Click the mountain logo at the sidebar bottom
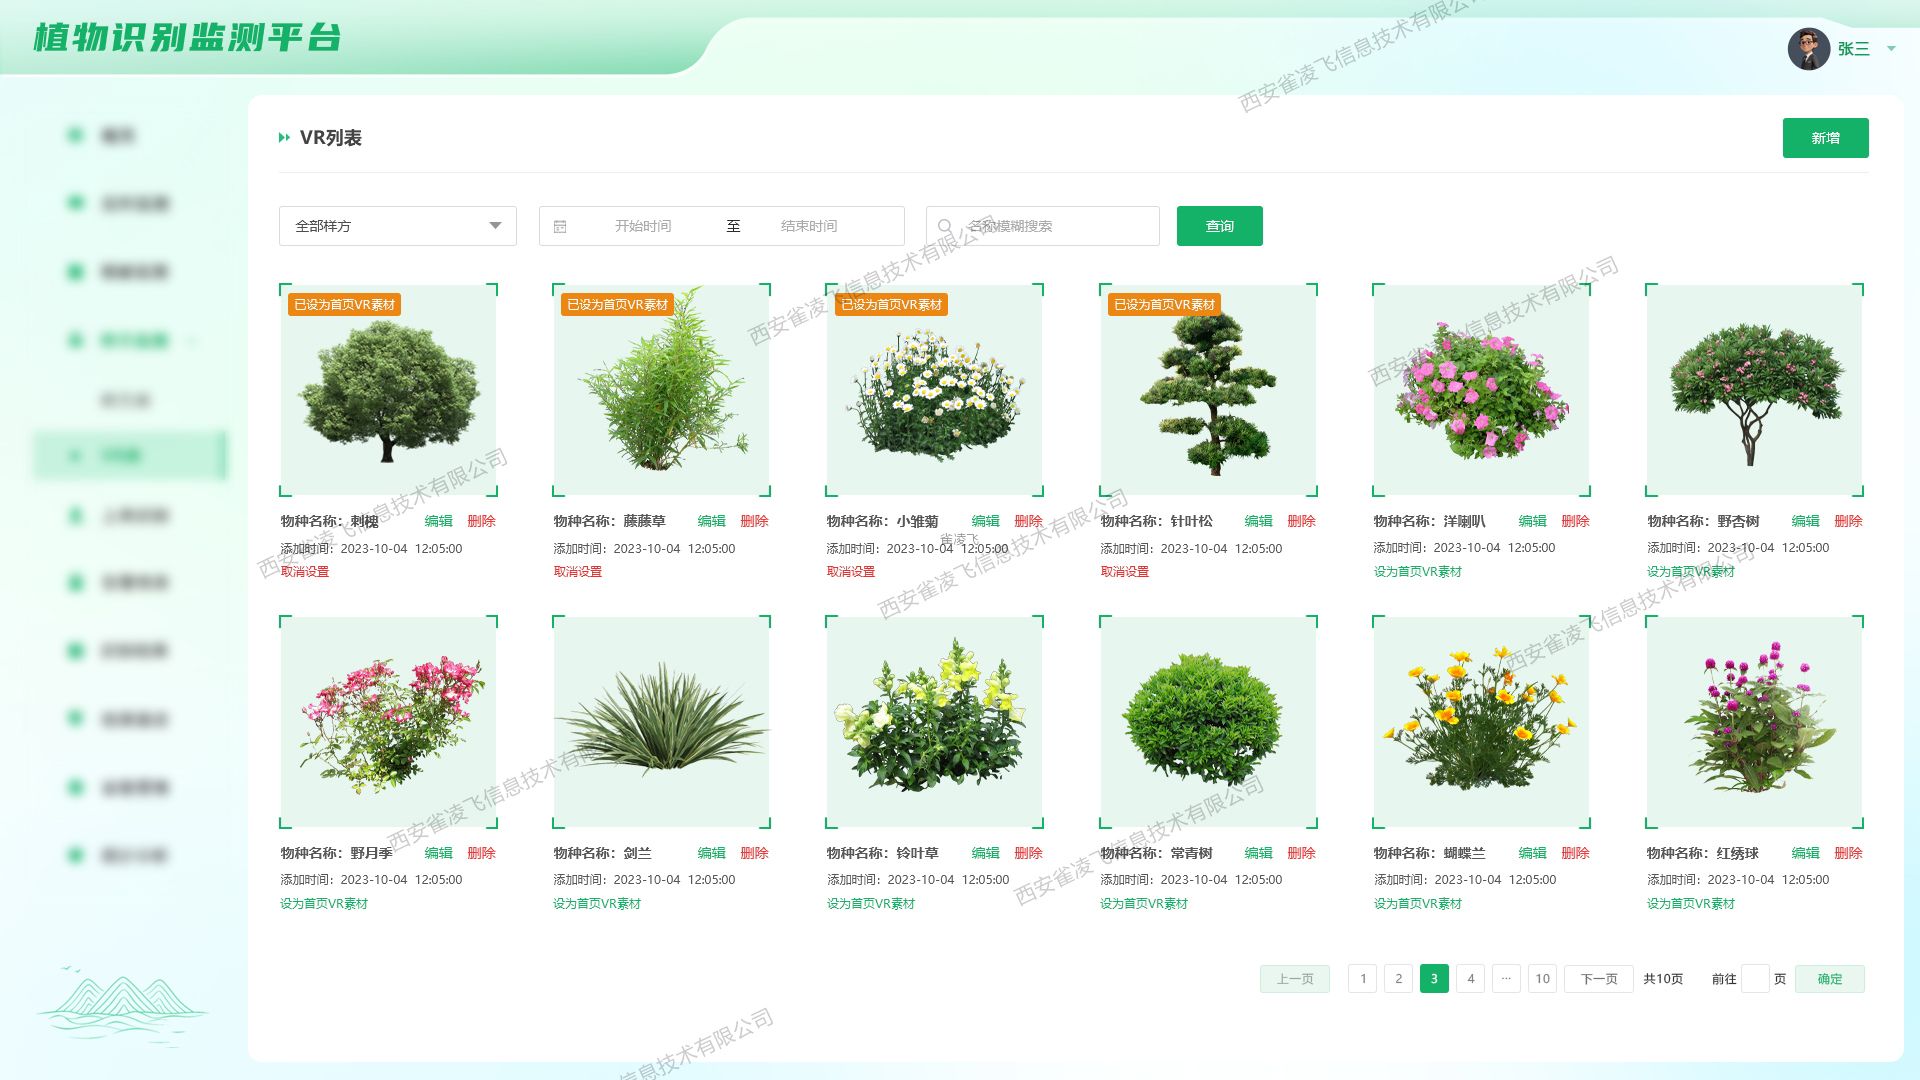This screenshot has width=1920, height=1080. [x=120, y=1000]
